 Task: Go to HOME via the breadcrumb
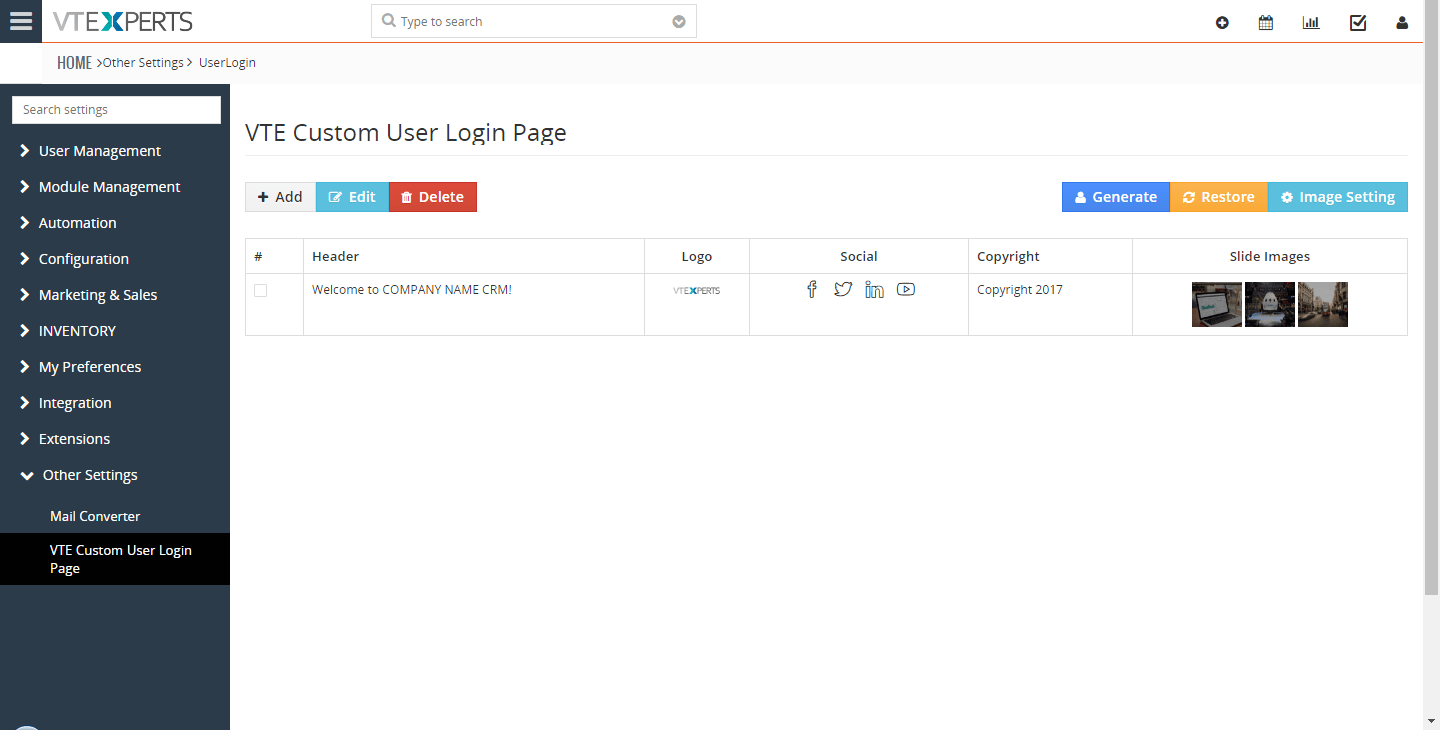click(x=74, y=61)
